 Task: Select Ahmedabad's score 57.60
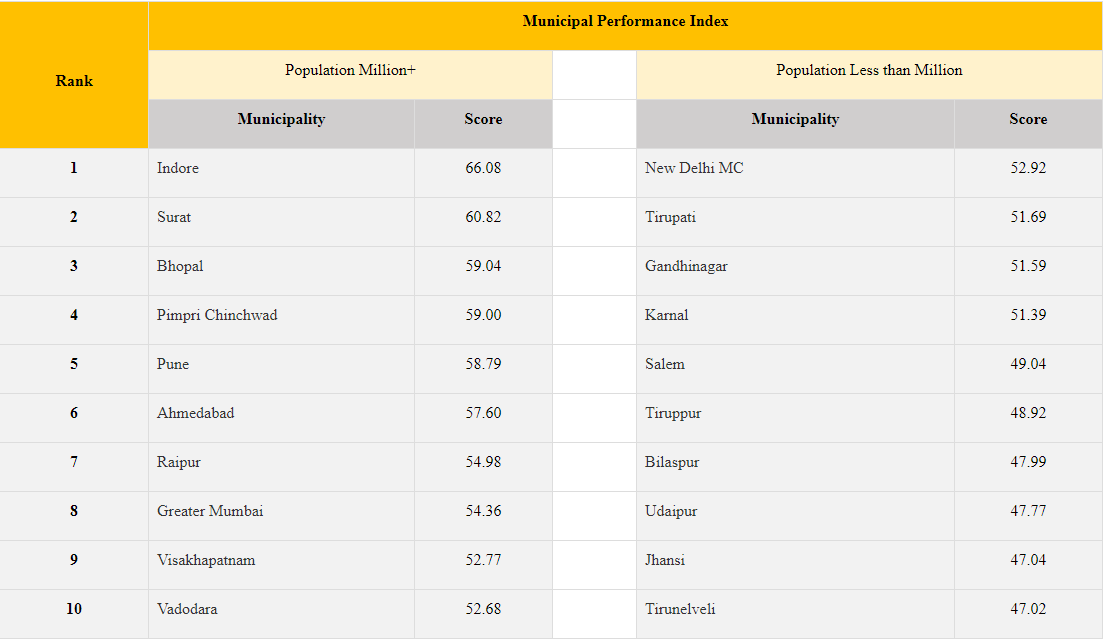point(483,413)
